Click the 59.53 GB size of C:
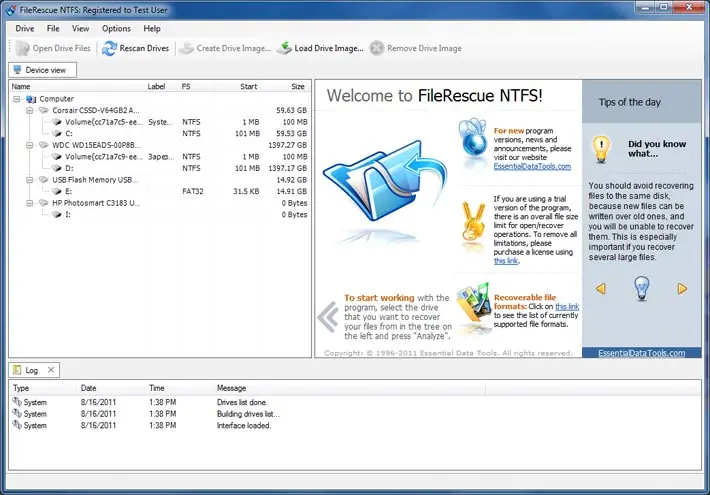 point(292,134)
